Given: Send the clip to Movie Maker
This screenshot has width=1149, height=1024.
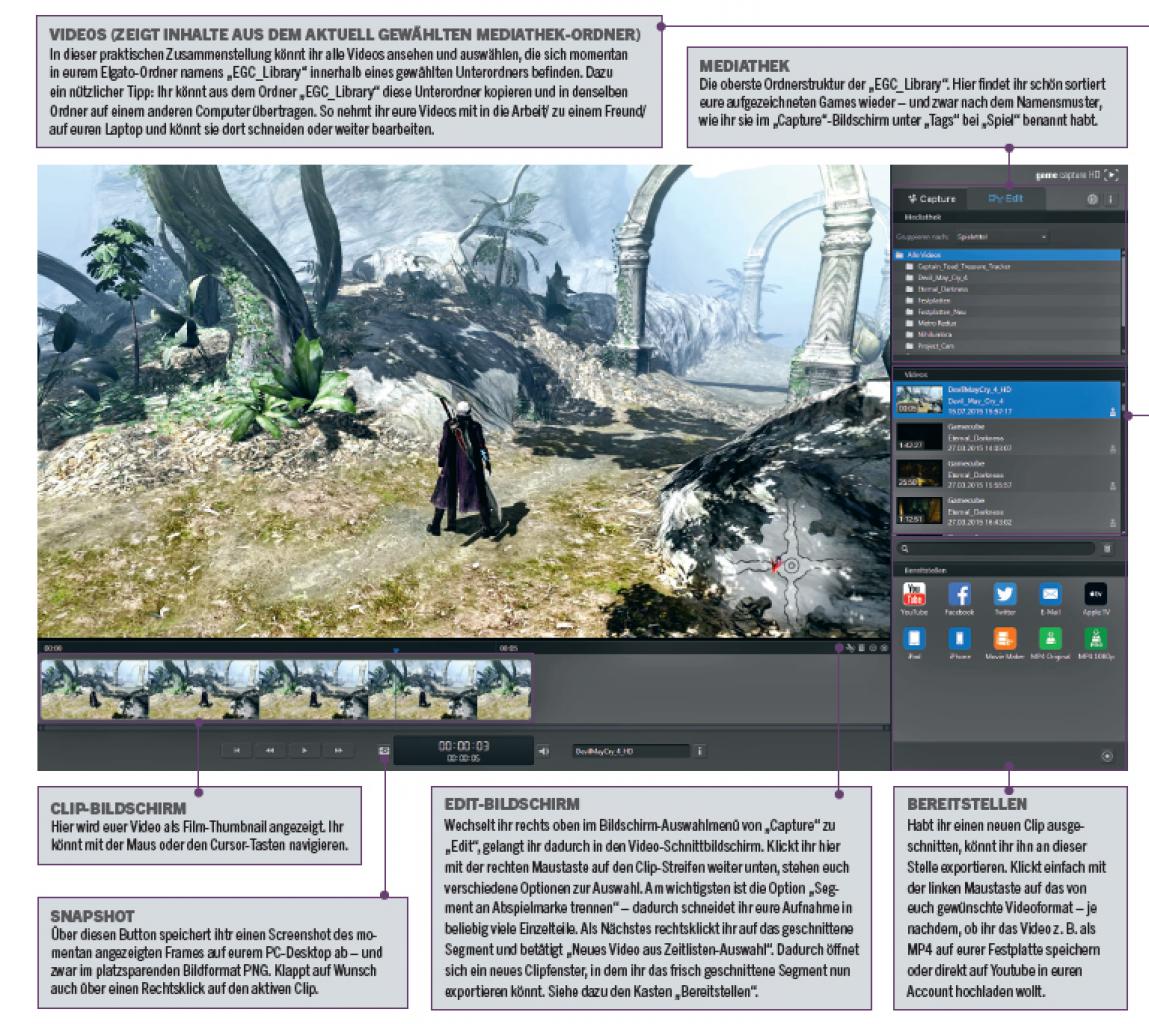Looking at the screenshot, I should pos(1005,638).
